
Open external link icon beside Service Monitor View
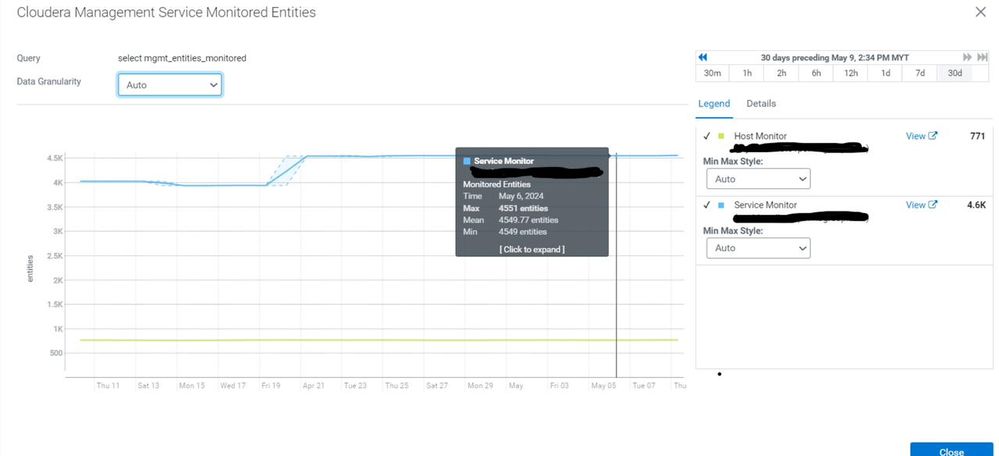pyautogui.click(x=933, y=204)
